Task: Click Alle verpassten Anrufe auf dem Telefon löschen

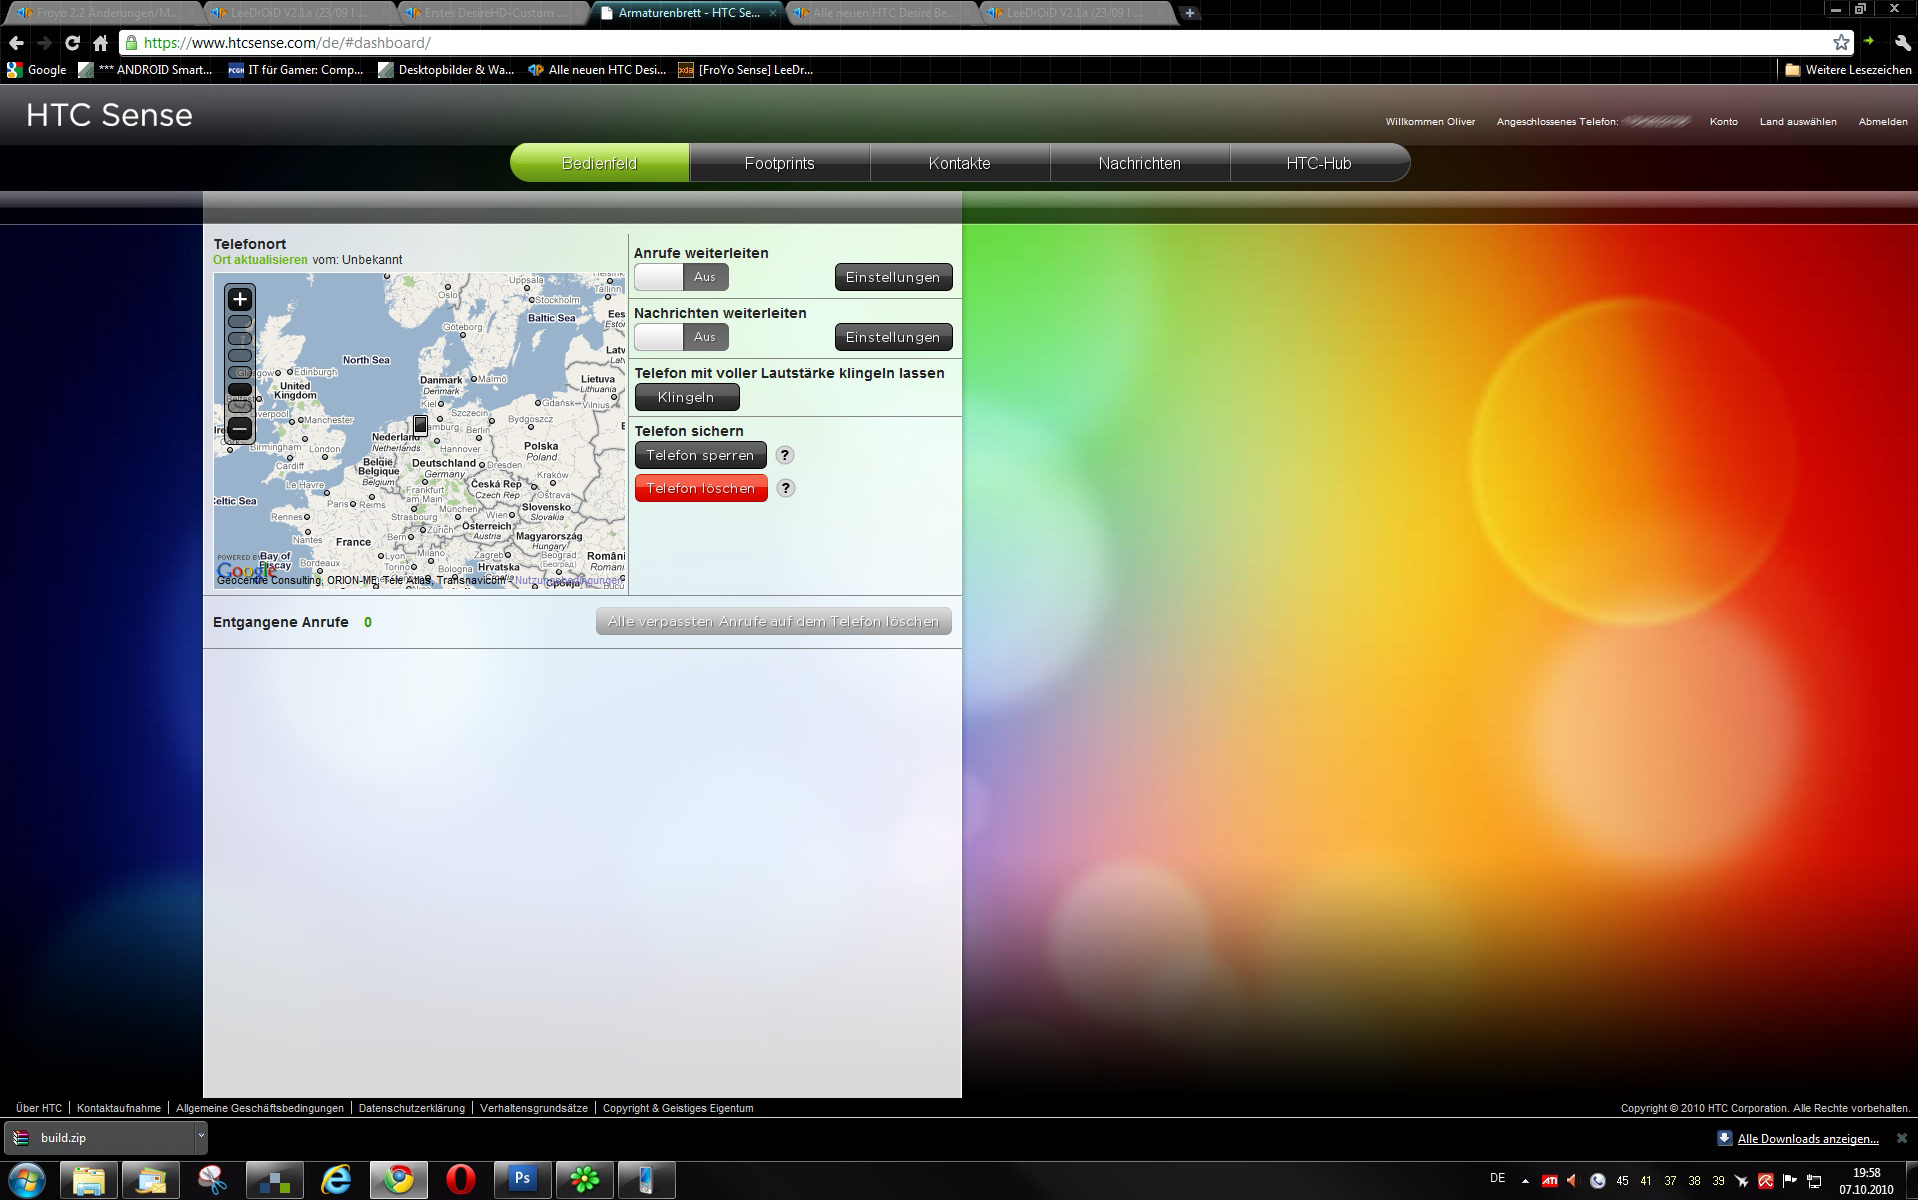Action: (774, 621)
